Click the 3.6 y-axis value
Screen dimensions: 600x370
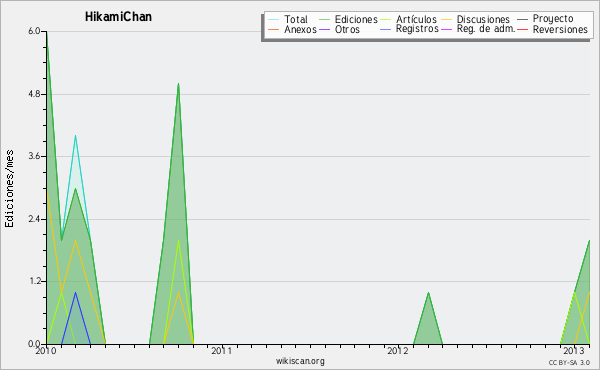click(34, 156)
